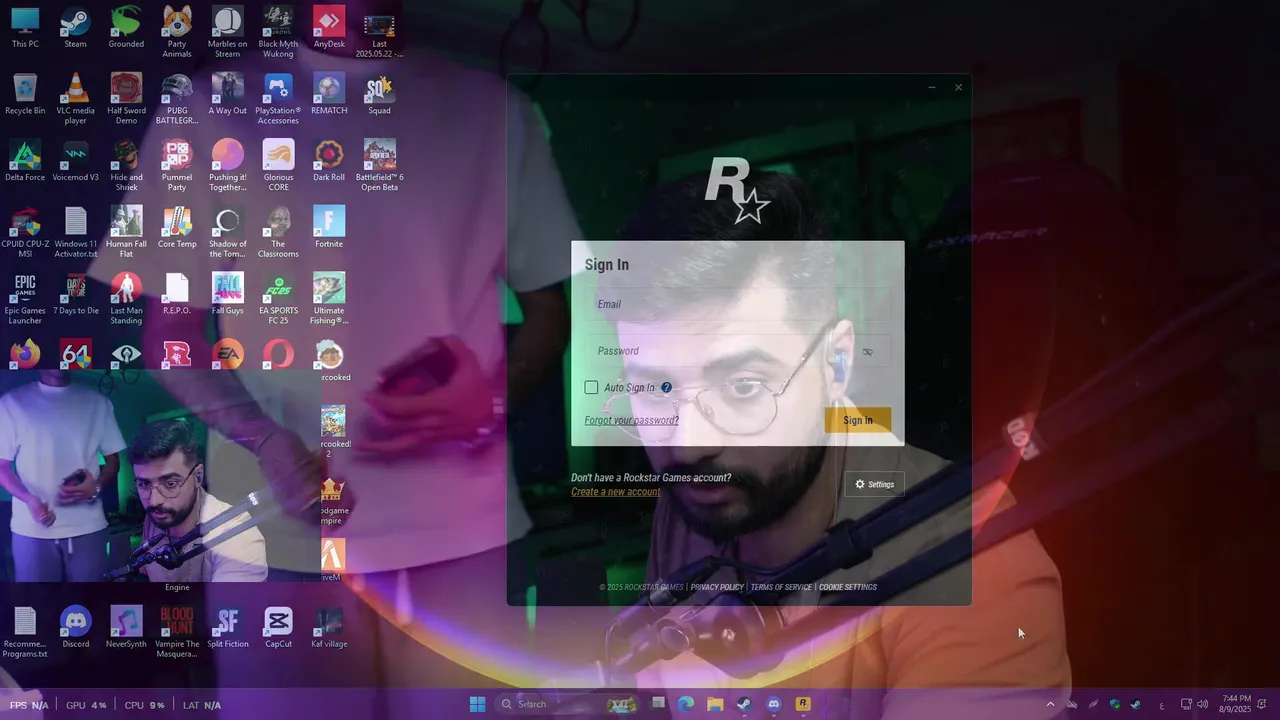This screenshot has width=1280, height=720.
Task: Select the Fortnite desktop icon
Action: pyautogui.click(x=329, y=227)
